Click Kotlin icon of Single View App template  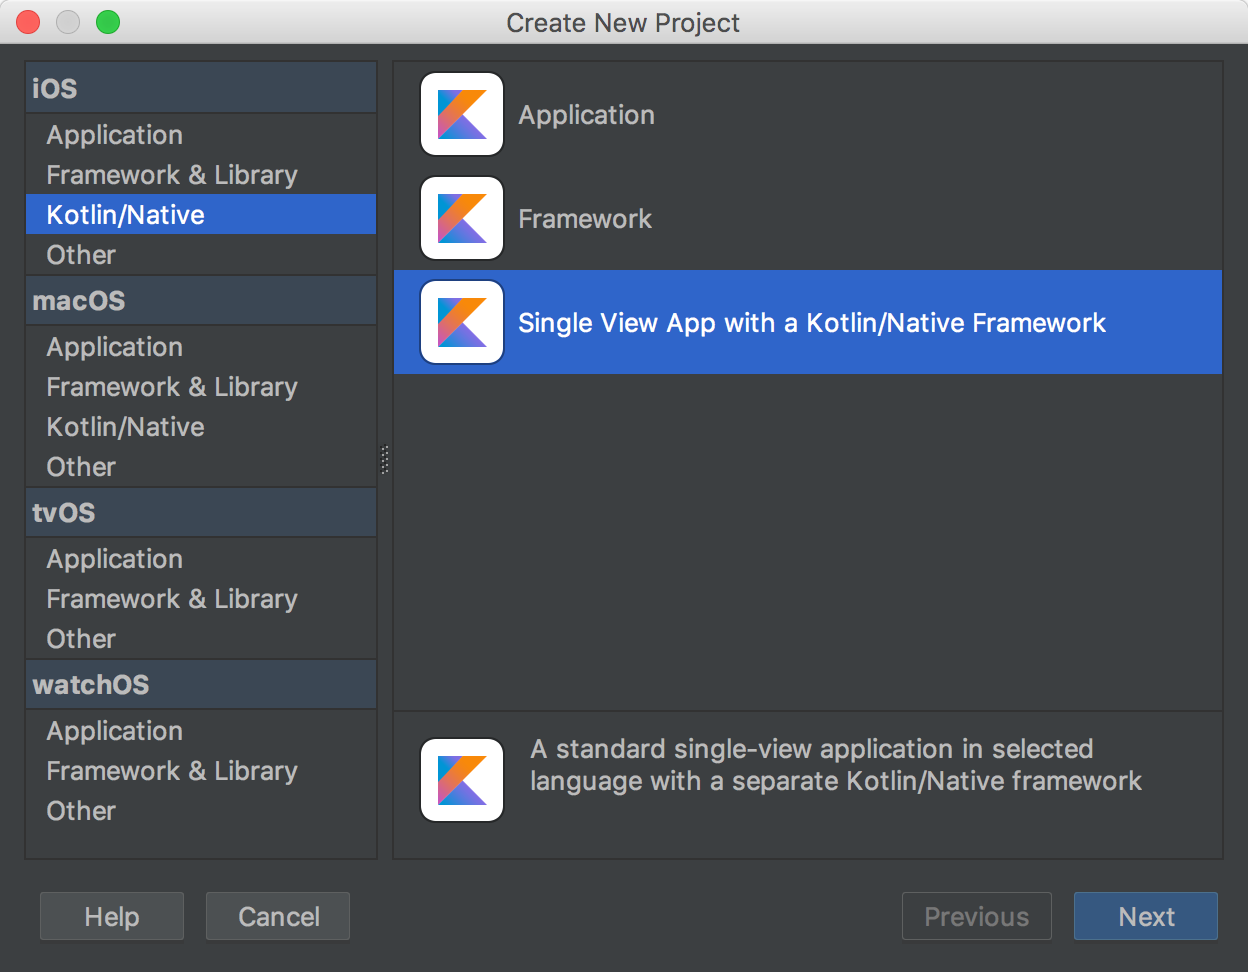click(x=462, y=322)
